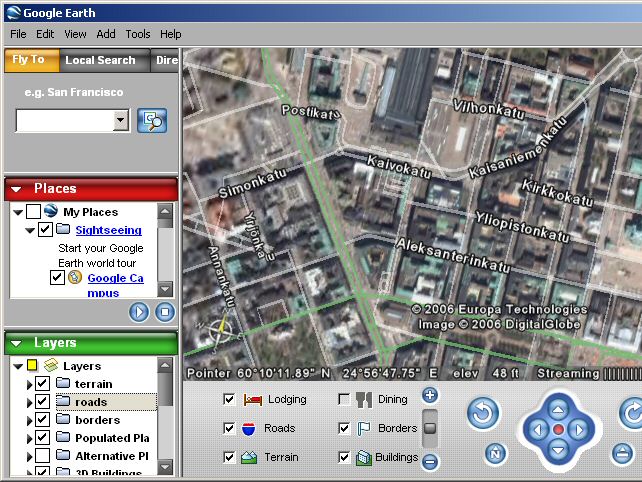This screenshot has width=642, height=482.
Task: Click the tilt view button
Action: 622,454
